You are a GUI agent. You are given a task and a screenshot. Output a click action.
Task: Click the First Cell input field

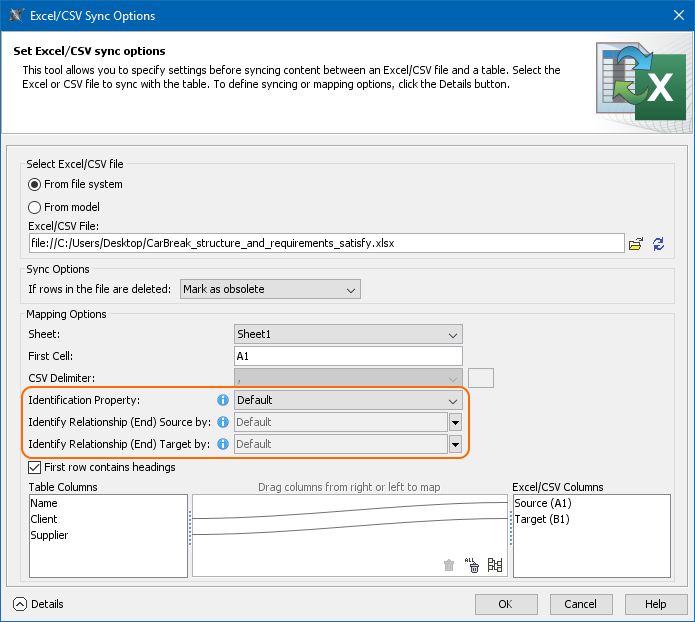348,356
